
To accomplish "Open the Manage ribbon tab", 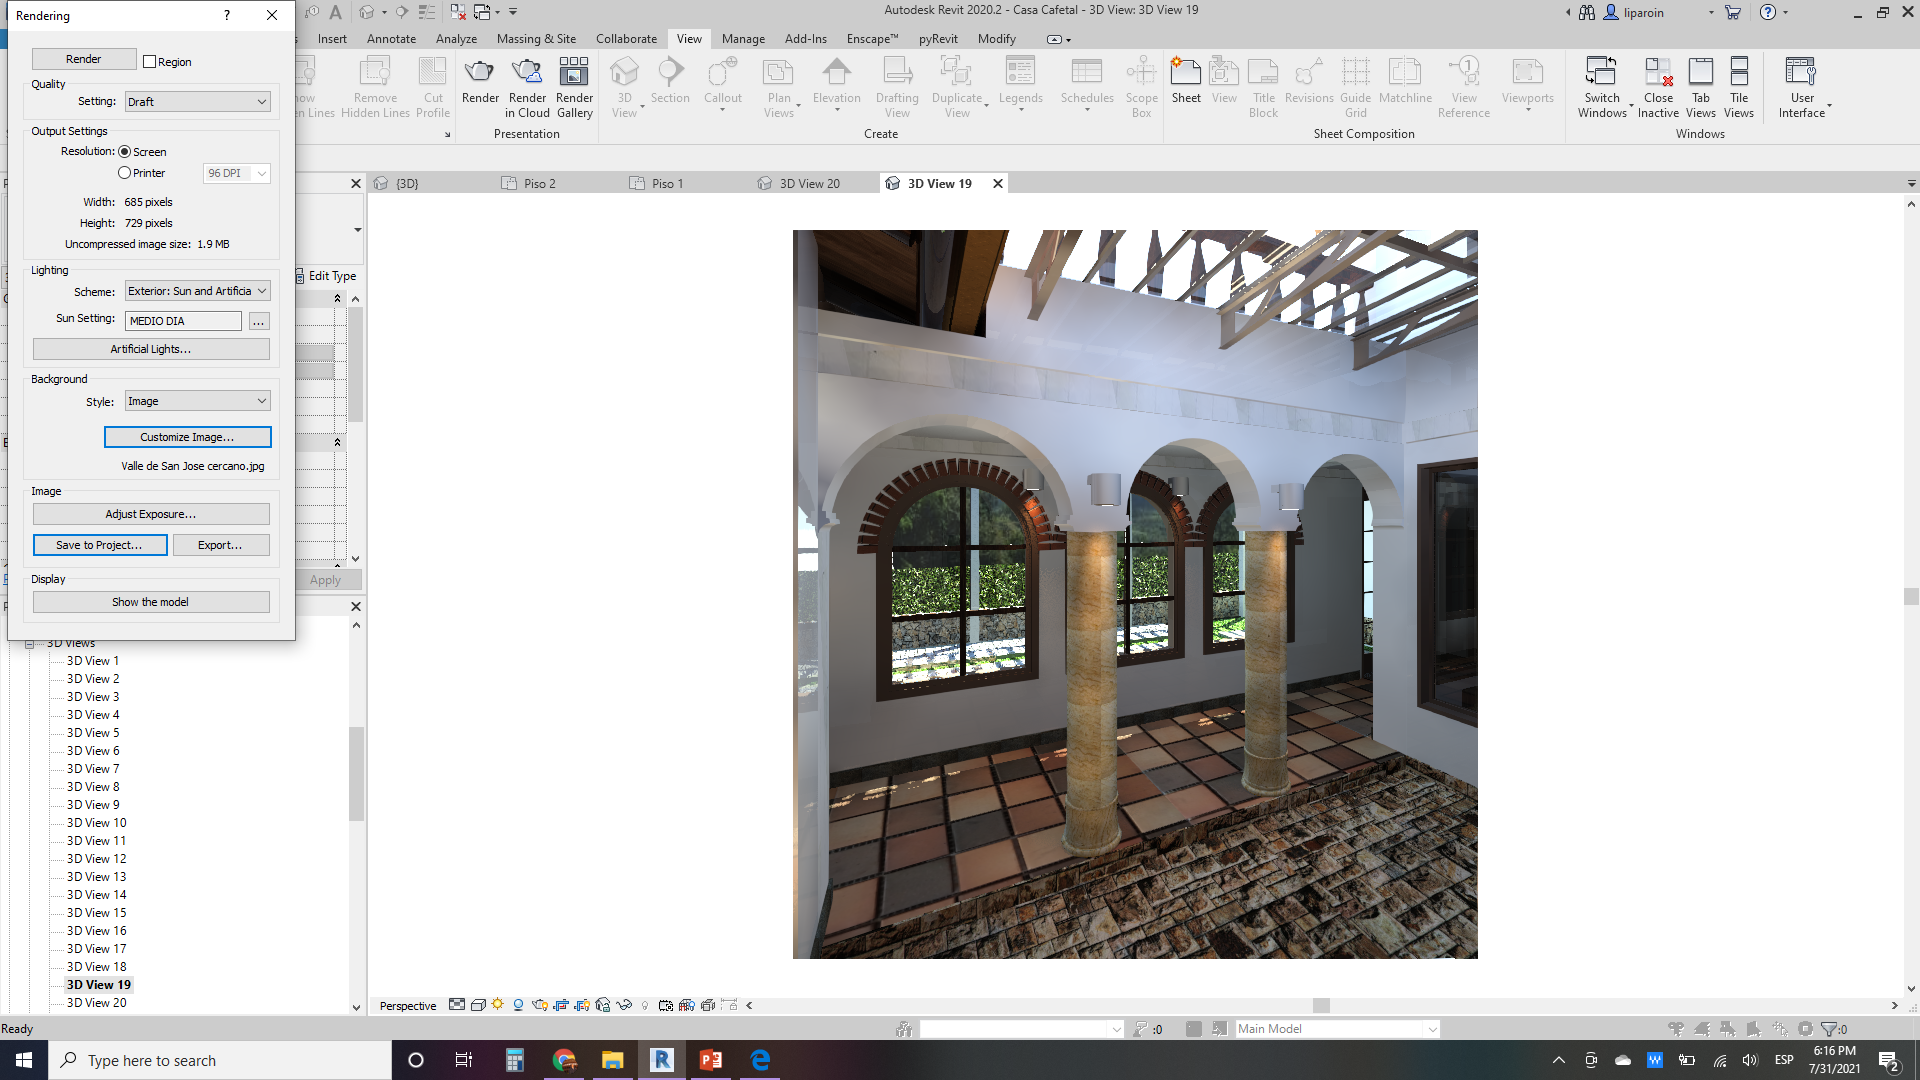I will coord(743,39).
